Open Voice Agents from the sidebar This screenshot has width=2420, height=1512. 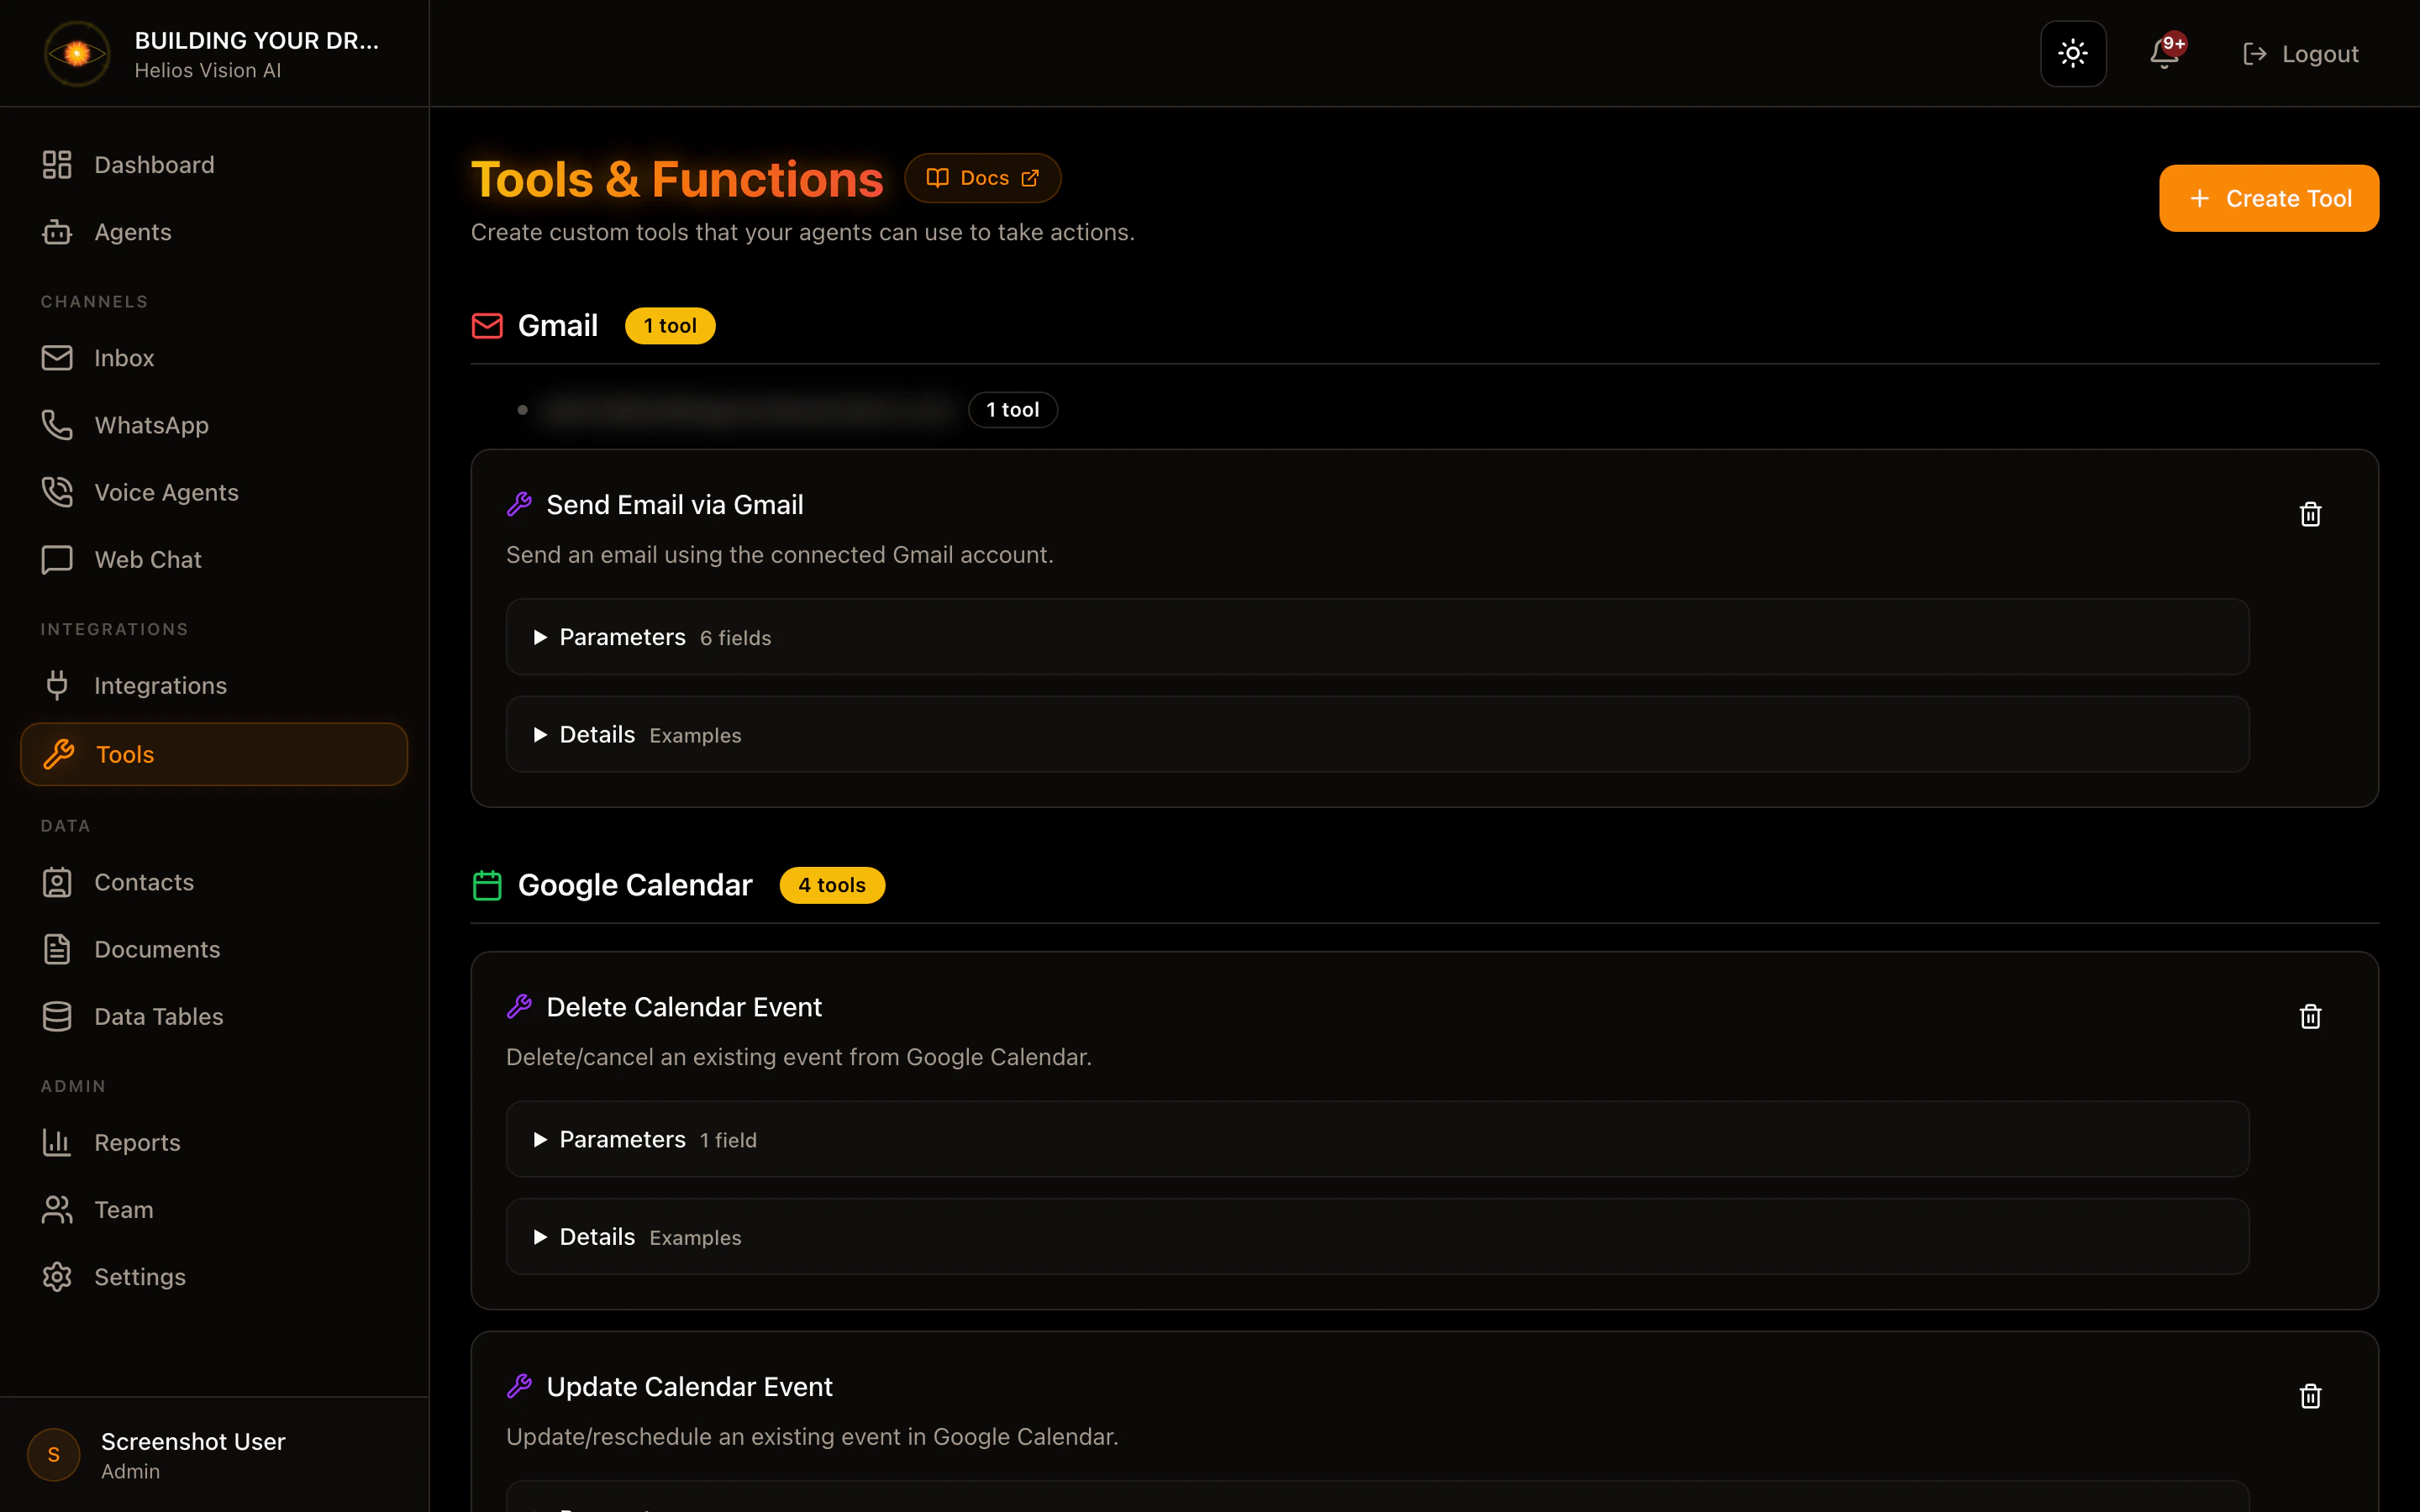click(166, 491)
